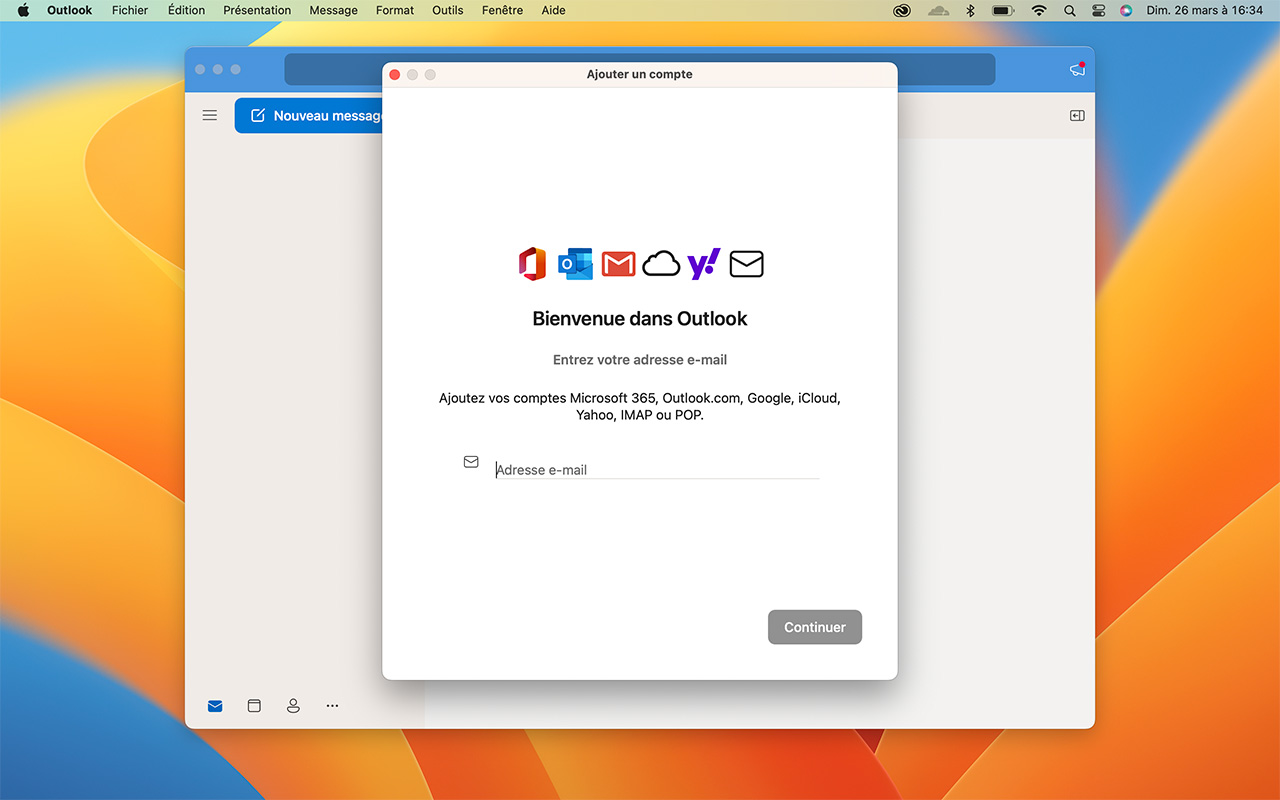Open the Mail view icon in bottom bar
1280x800 pixels.
click(x=215, y=706)
